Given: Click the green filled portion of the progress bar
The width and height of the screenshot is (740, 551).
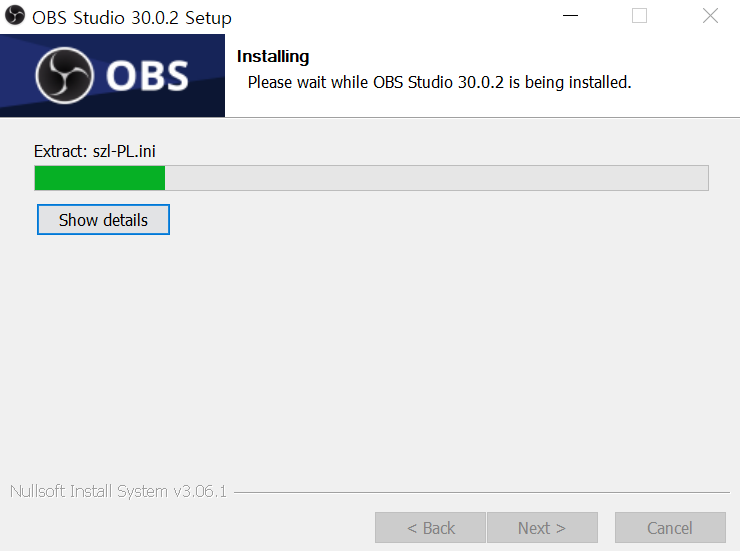Looking at the screenshot, I should pos(100,178).
